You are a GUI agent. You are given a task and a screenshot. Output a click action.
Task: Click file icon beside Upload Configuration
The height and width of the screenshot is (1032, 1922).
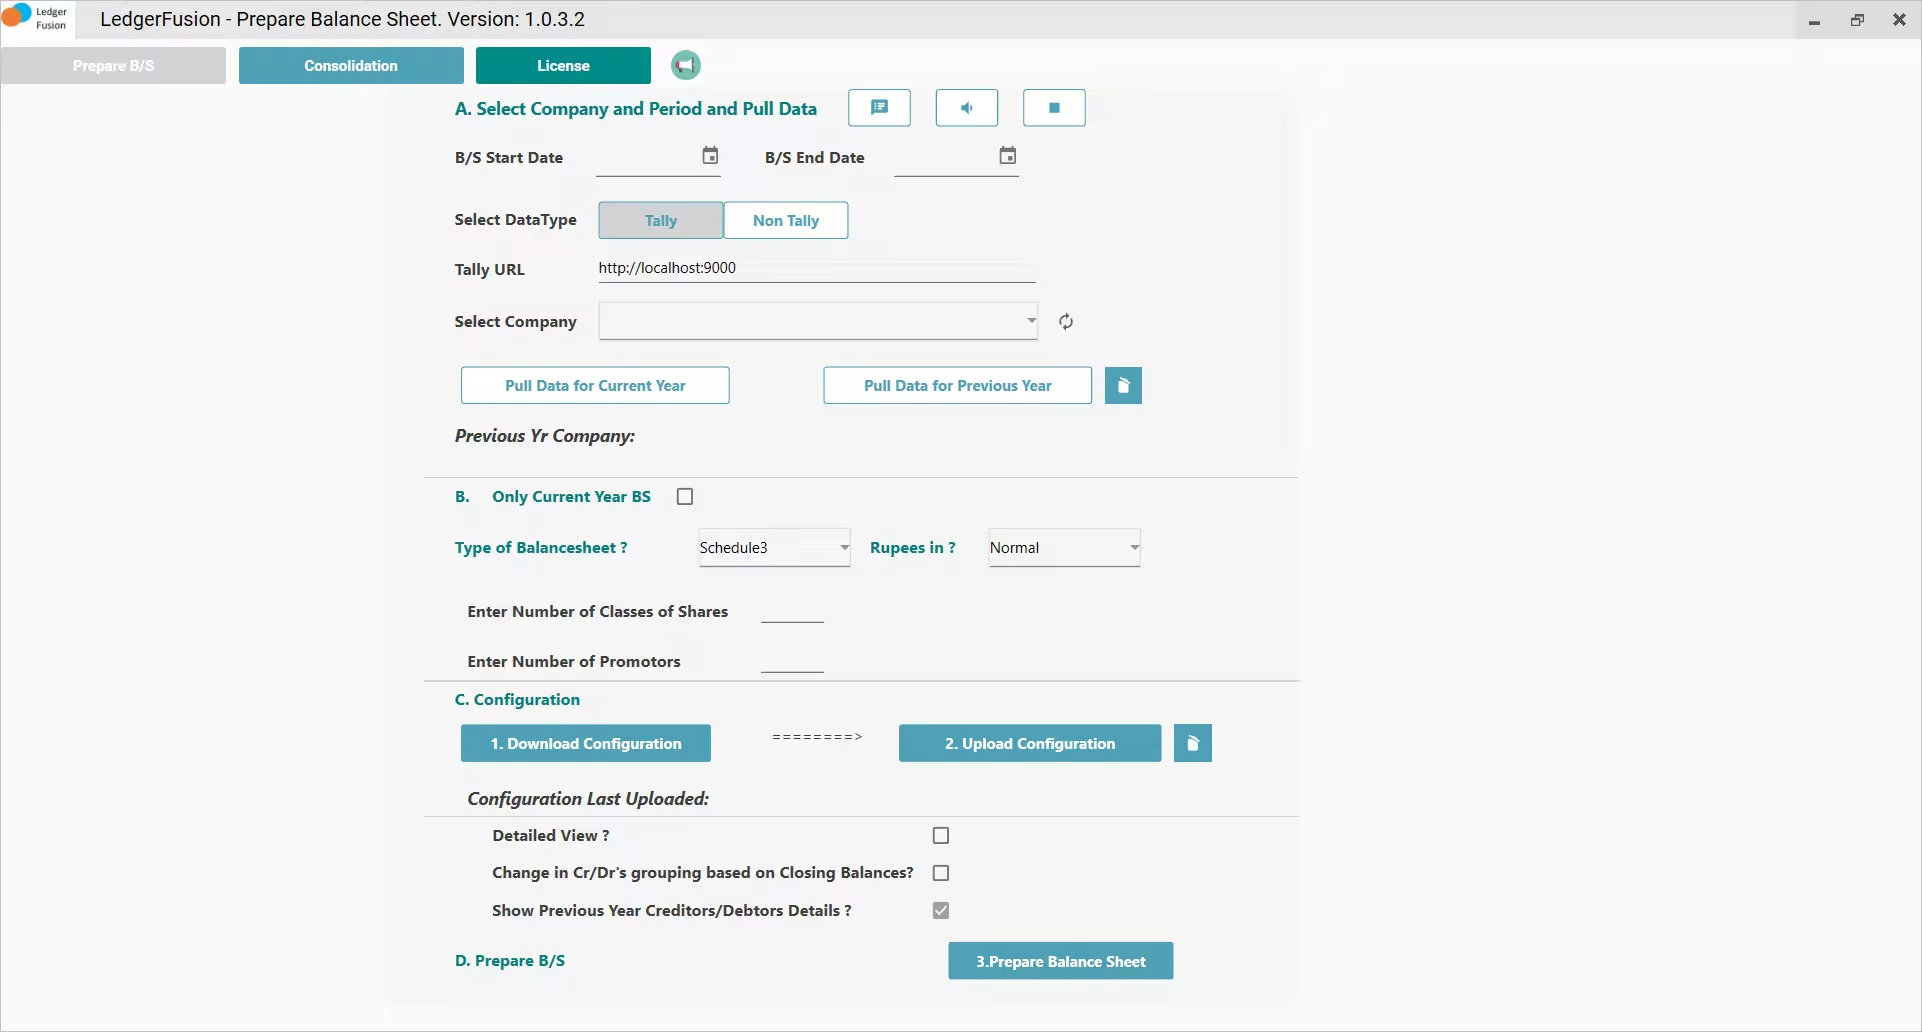pyautogui.click(x=1192, y=743)
